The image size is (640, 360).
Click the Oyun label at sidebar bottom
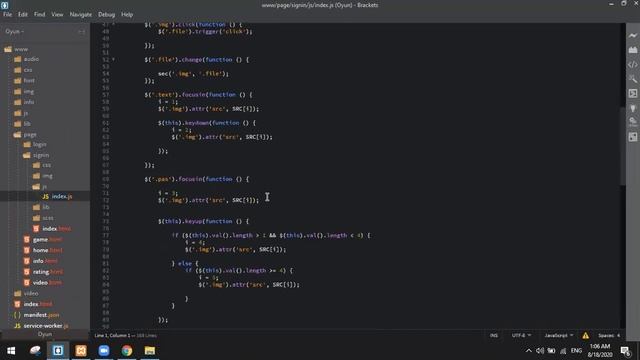click(45, 334)
